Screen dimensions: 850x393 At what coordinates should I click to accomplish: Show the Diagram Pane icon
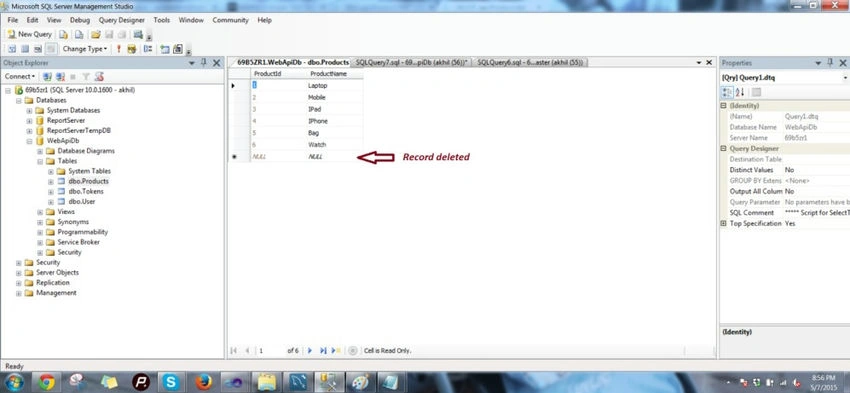(x=11, y=49)
